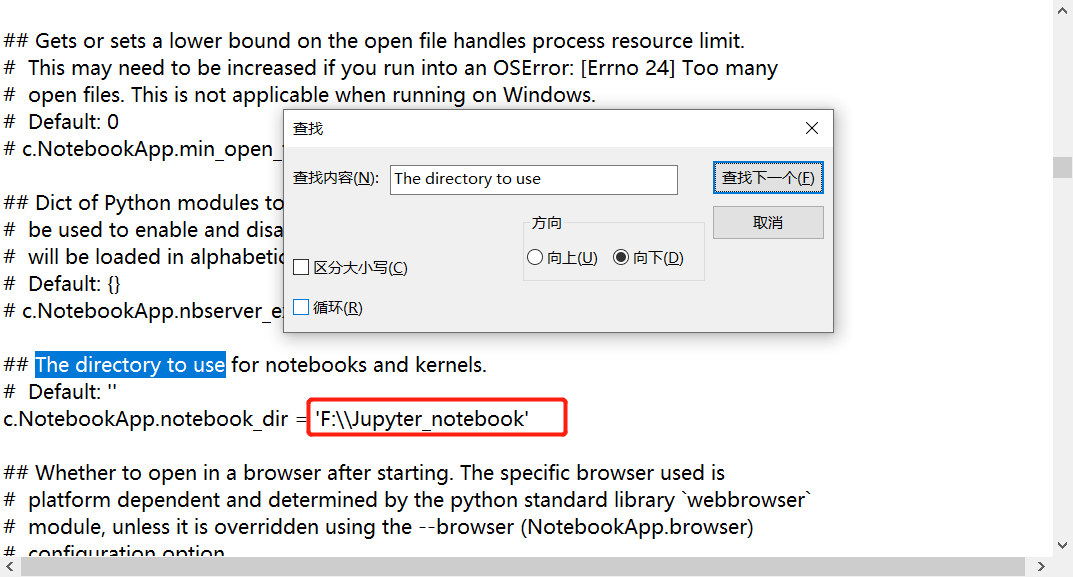
Task: Click the vertical scrollbar down arrow
Action: click(x=1063, y=545)
